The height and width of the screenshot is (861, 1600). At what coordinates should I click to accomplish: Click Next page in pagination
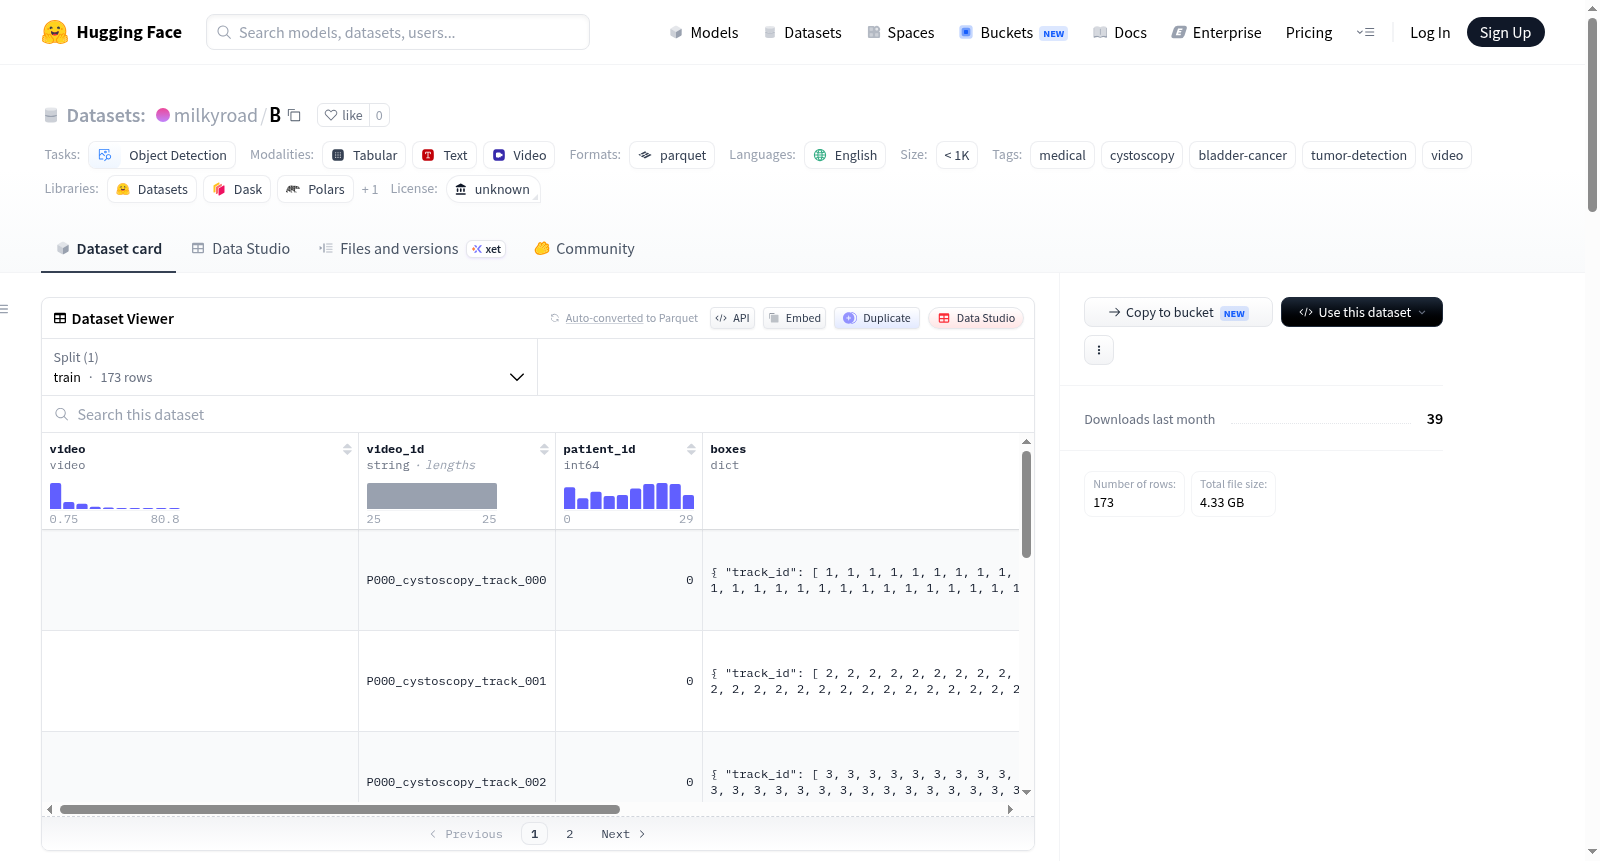point(623,834)
